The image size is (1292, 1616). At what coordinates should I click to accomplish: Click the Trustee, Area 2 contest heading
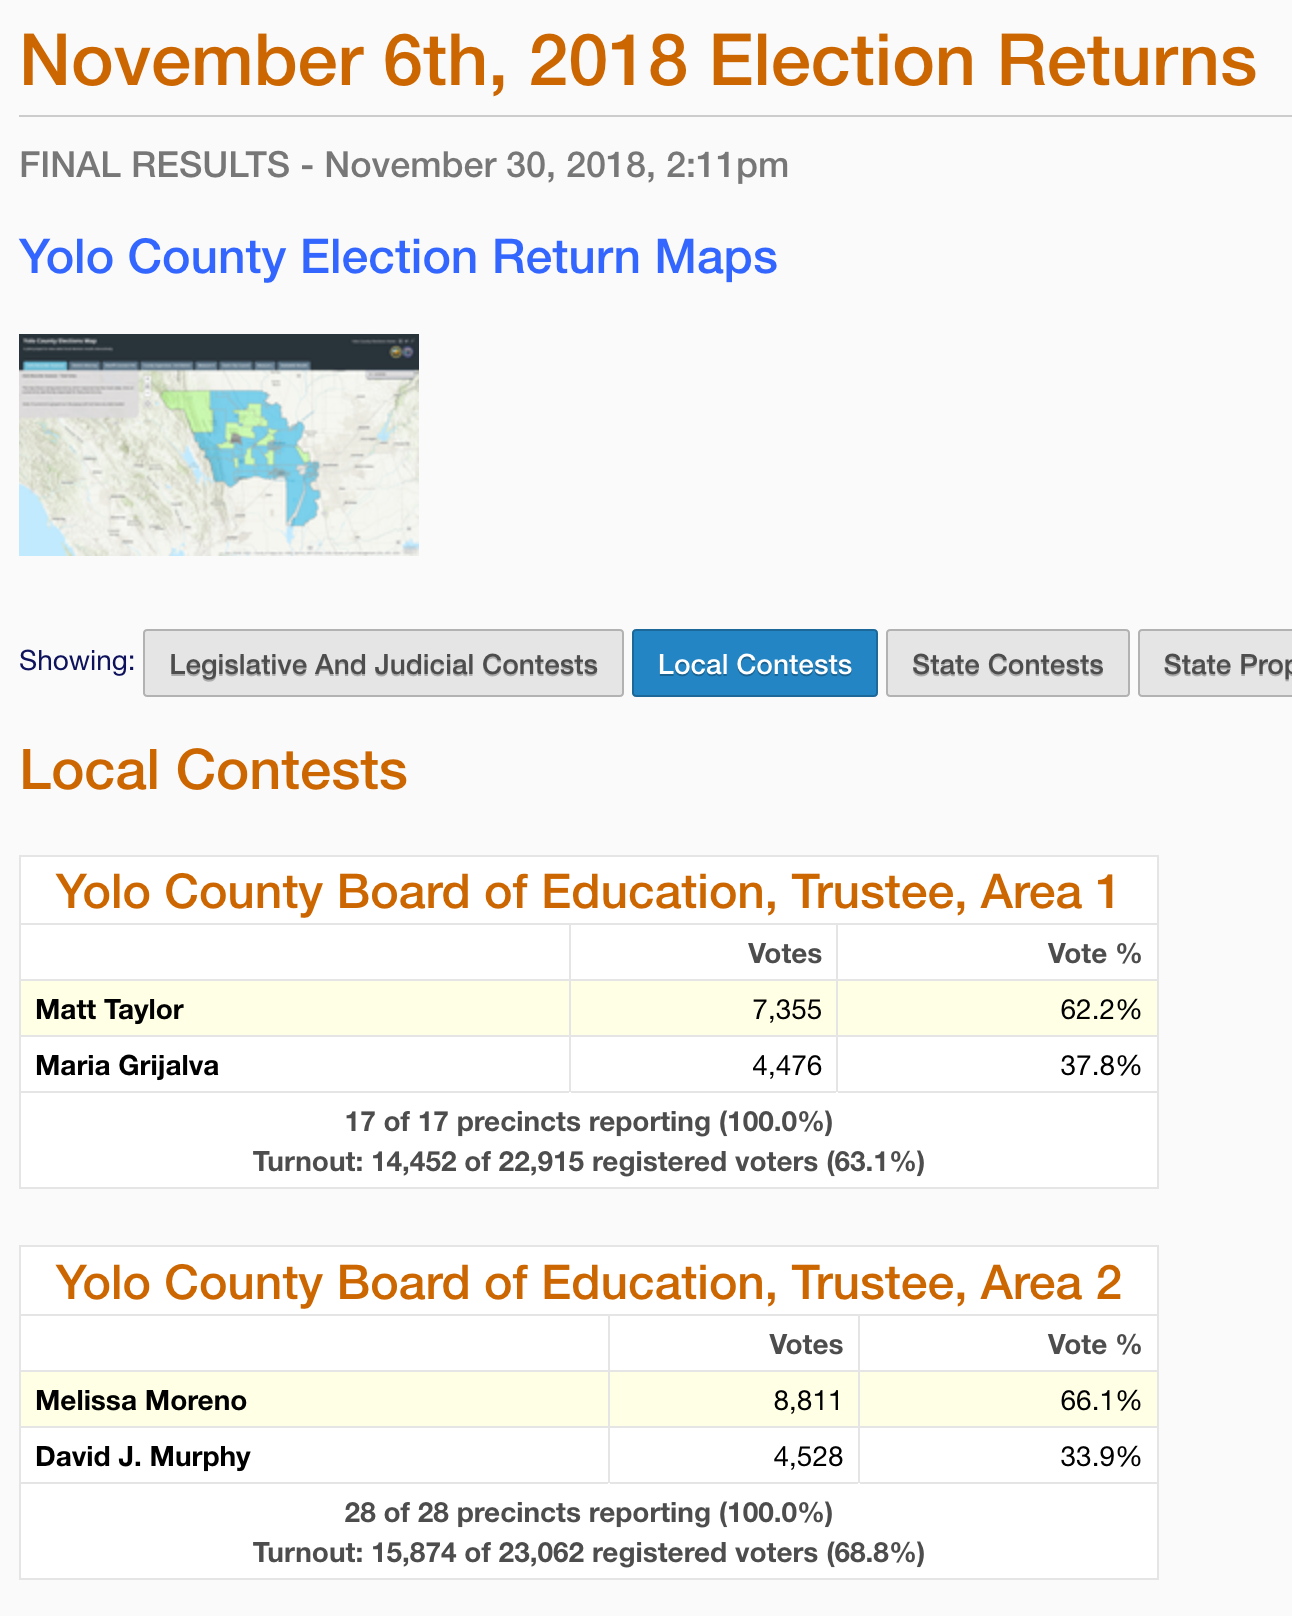point(589,1282)
